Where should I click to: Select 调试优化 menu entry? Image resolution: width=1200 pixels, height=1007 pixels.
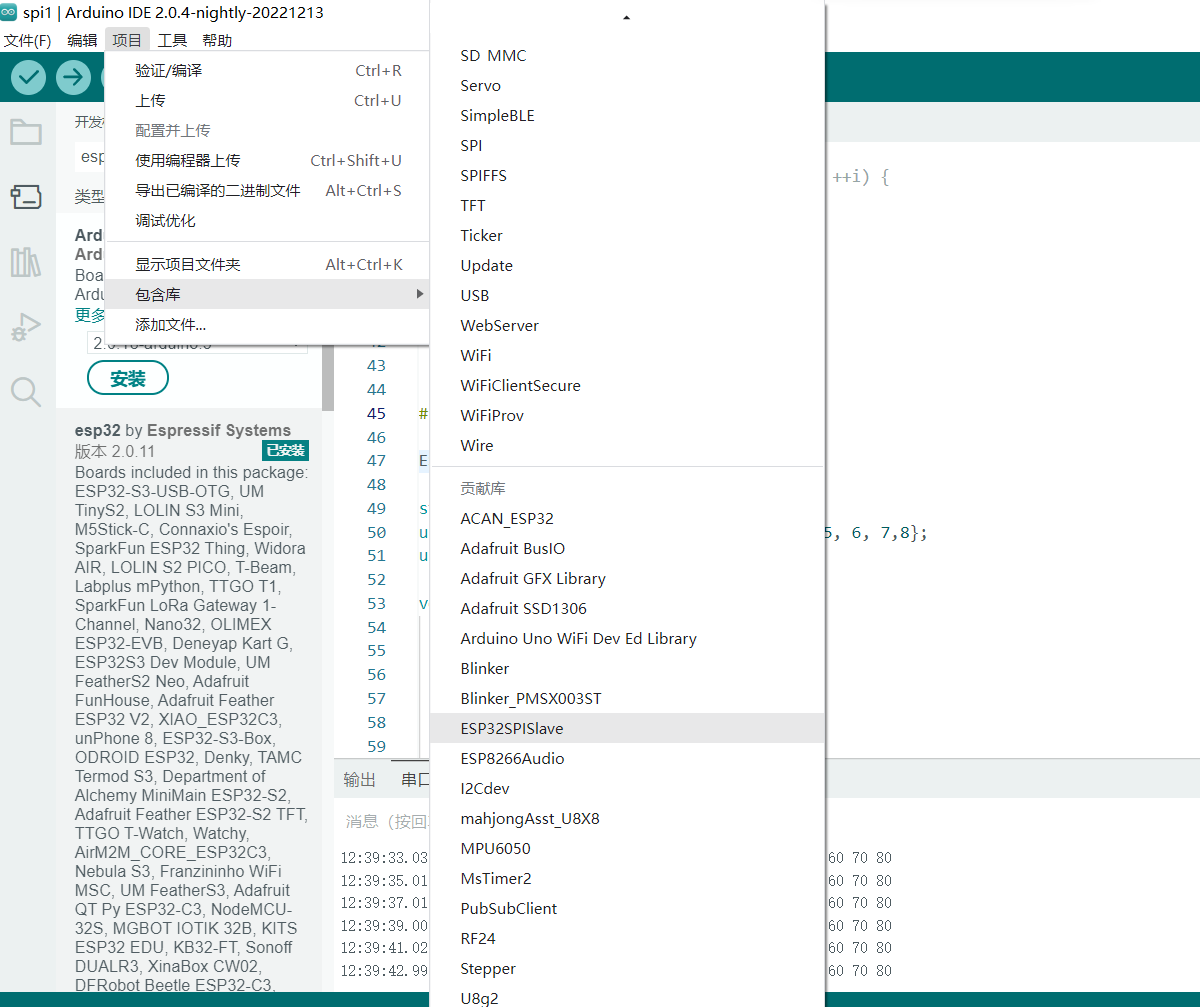click(267, 221)
